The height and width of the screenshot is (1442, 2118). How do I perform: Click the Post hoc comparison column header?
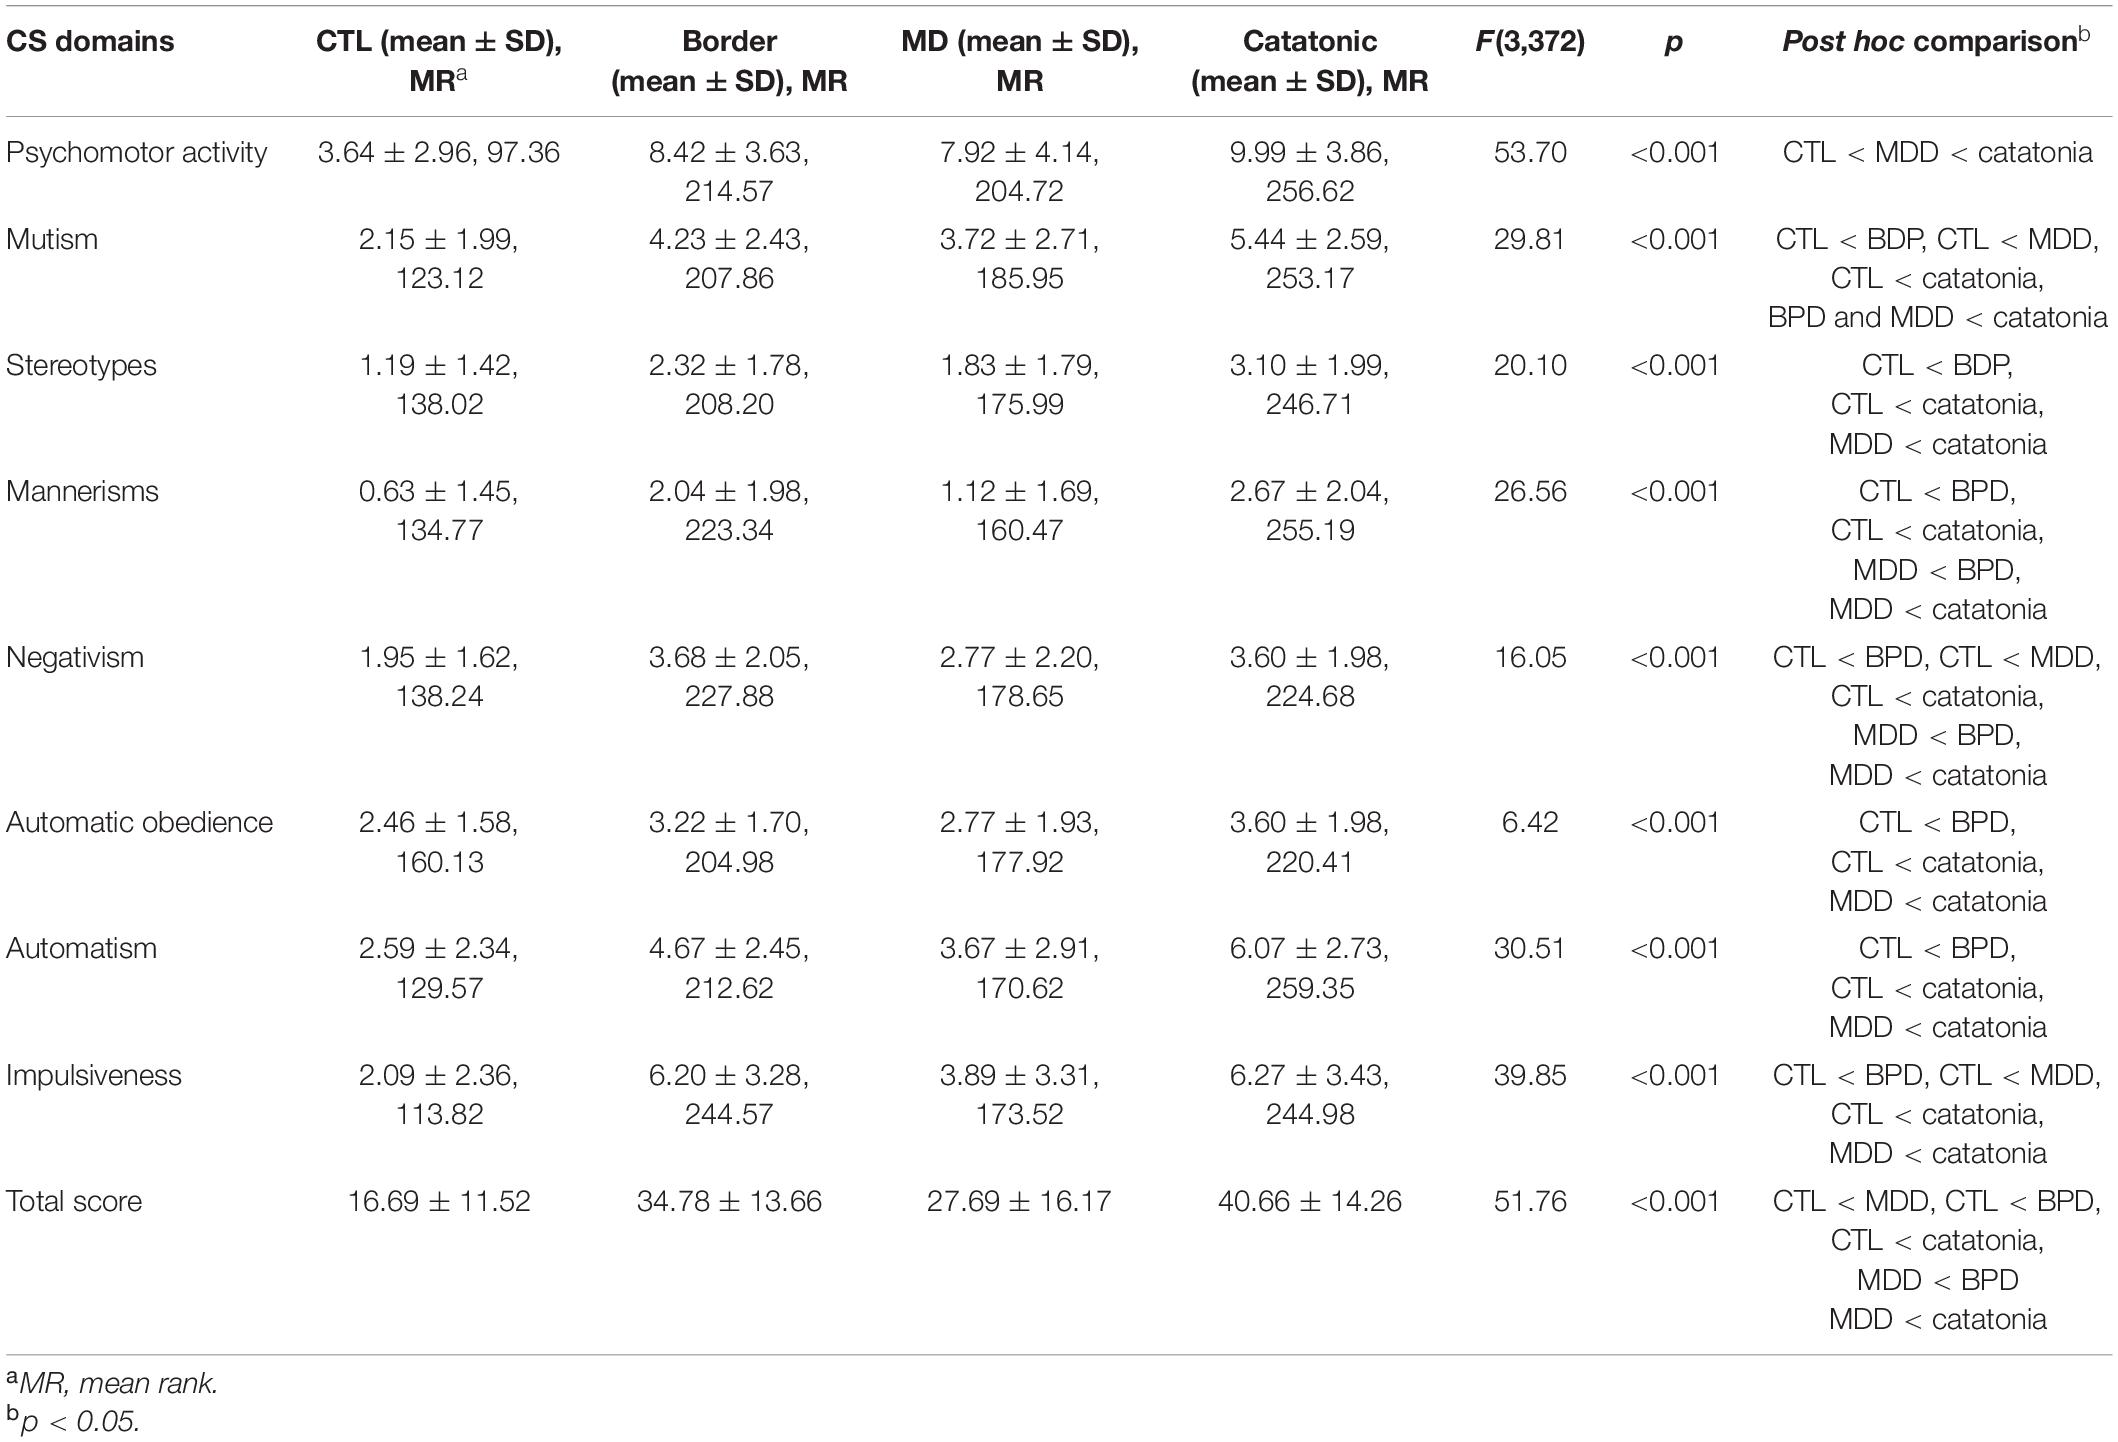pos(1936,41)
